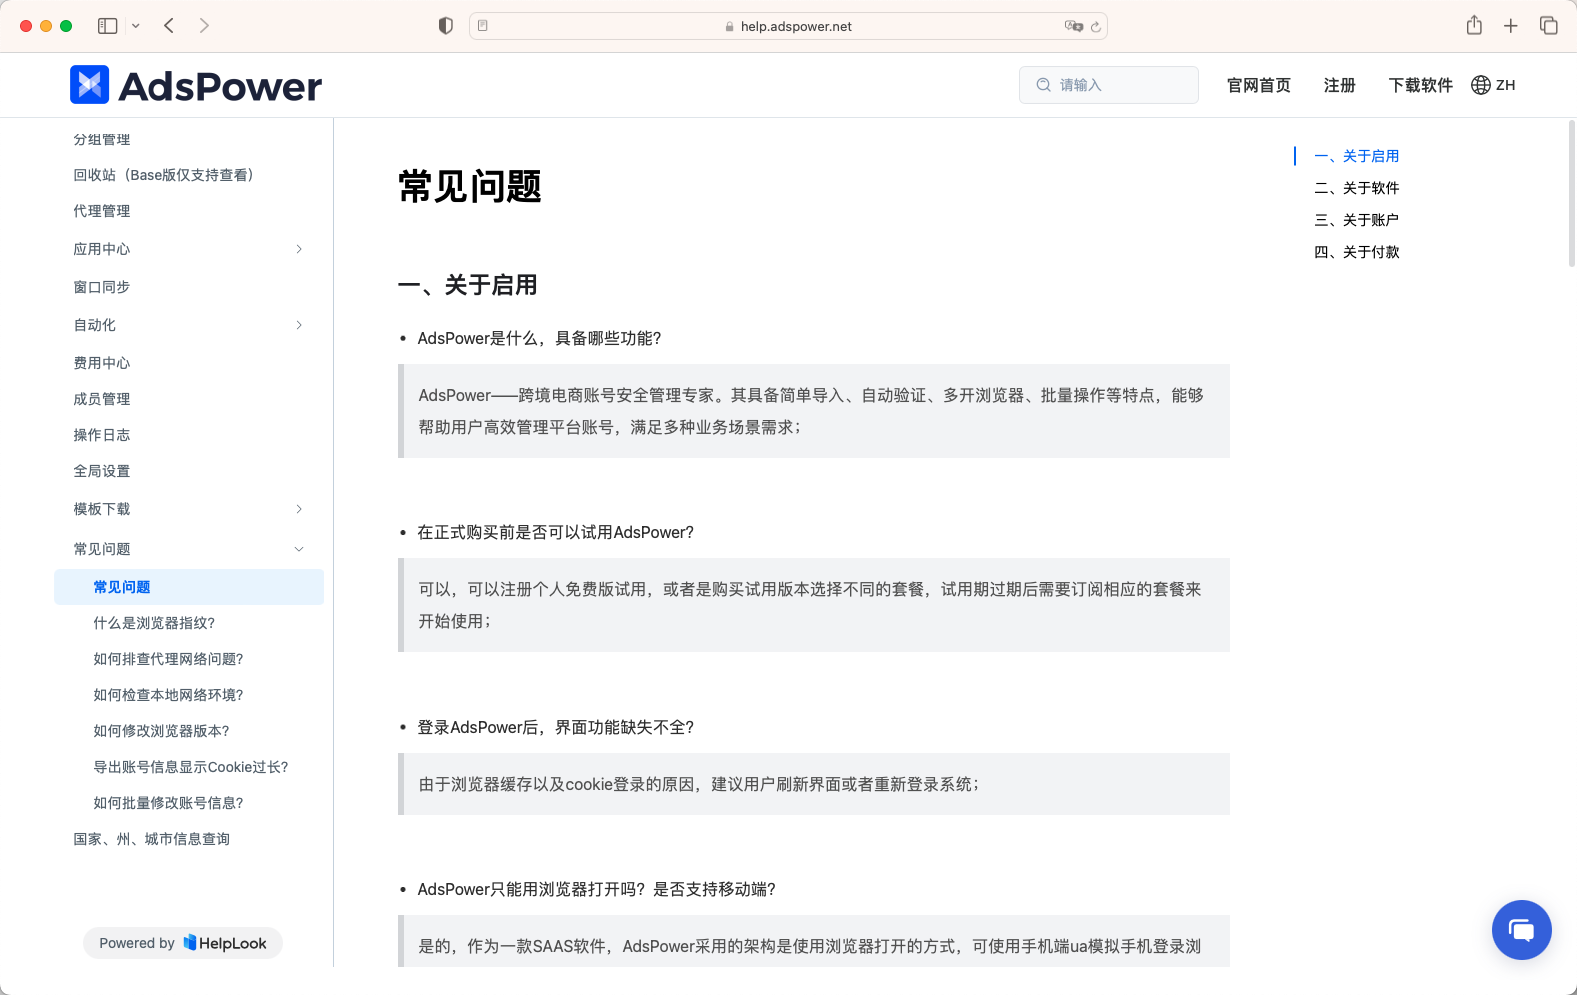Expand the 模板下载 sidebar section

[x=299, y=509]
